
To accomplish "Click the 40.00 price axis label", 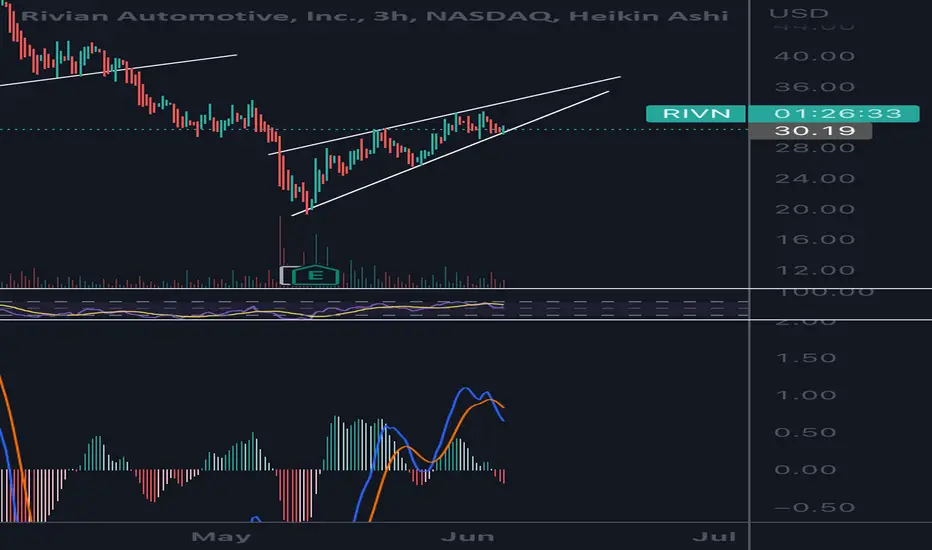I will pyautogui.click(x=814, y=56).
